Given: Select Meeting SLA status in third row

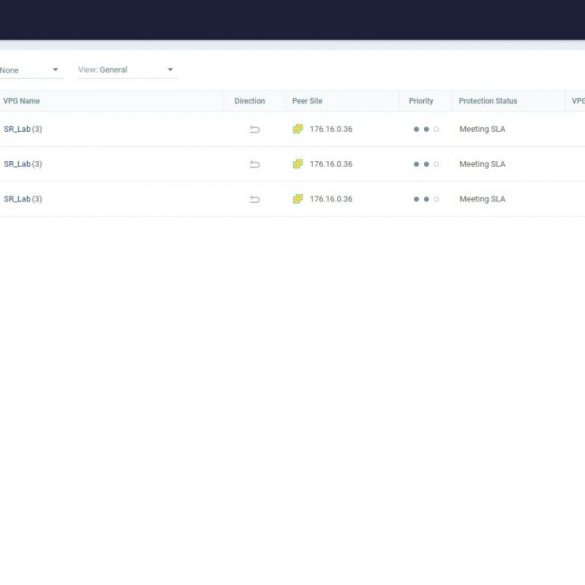Looking at the screenshot, I should click(x=482, y=199).
